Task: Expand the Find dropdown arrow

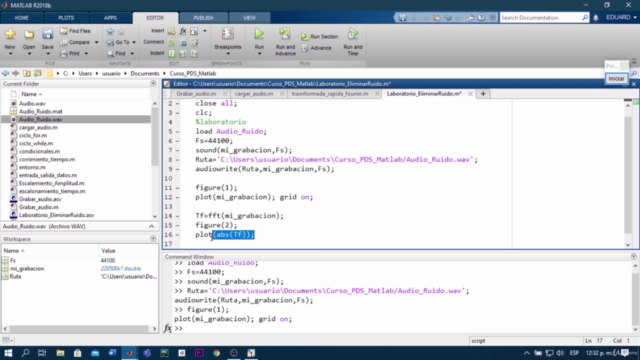Action: pyautogui.click(x=132, y=53)
